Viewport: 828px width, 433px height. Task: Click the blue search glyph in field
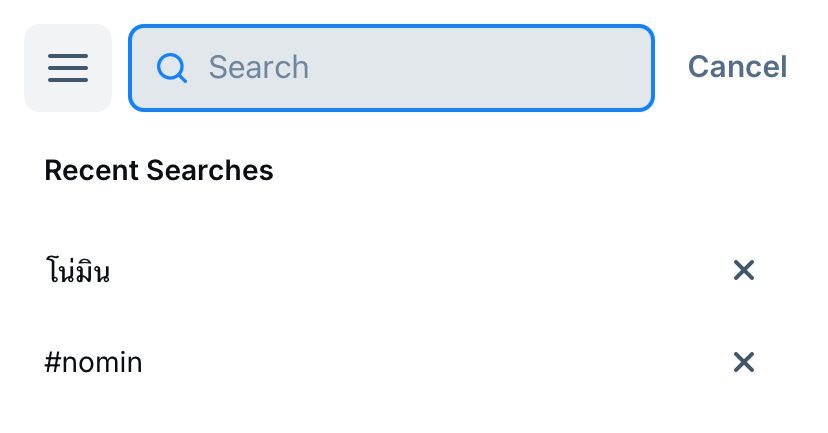pos(173,68)
